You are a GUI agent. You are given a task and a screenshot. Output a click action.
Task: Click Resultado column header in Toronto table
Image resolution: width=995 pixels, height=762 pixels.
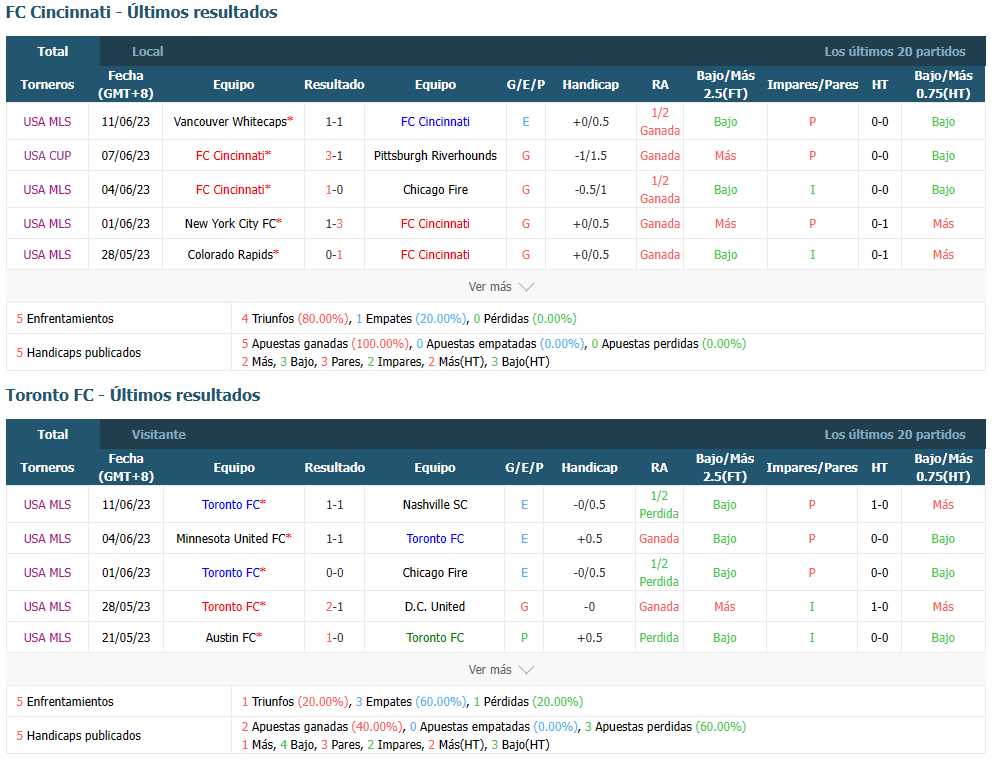coord(334,468)
